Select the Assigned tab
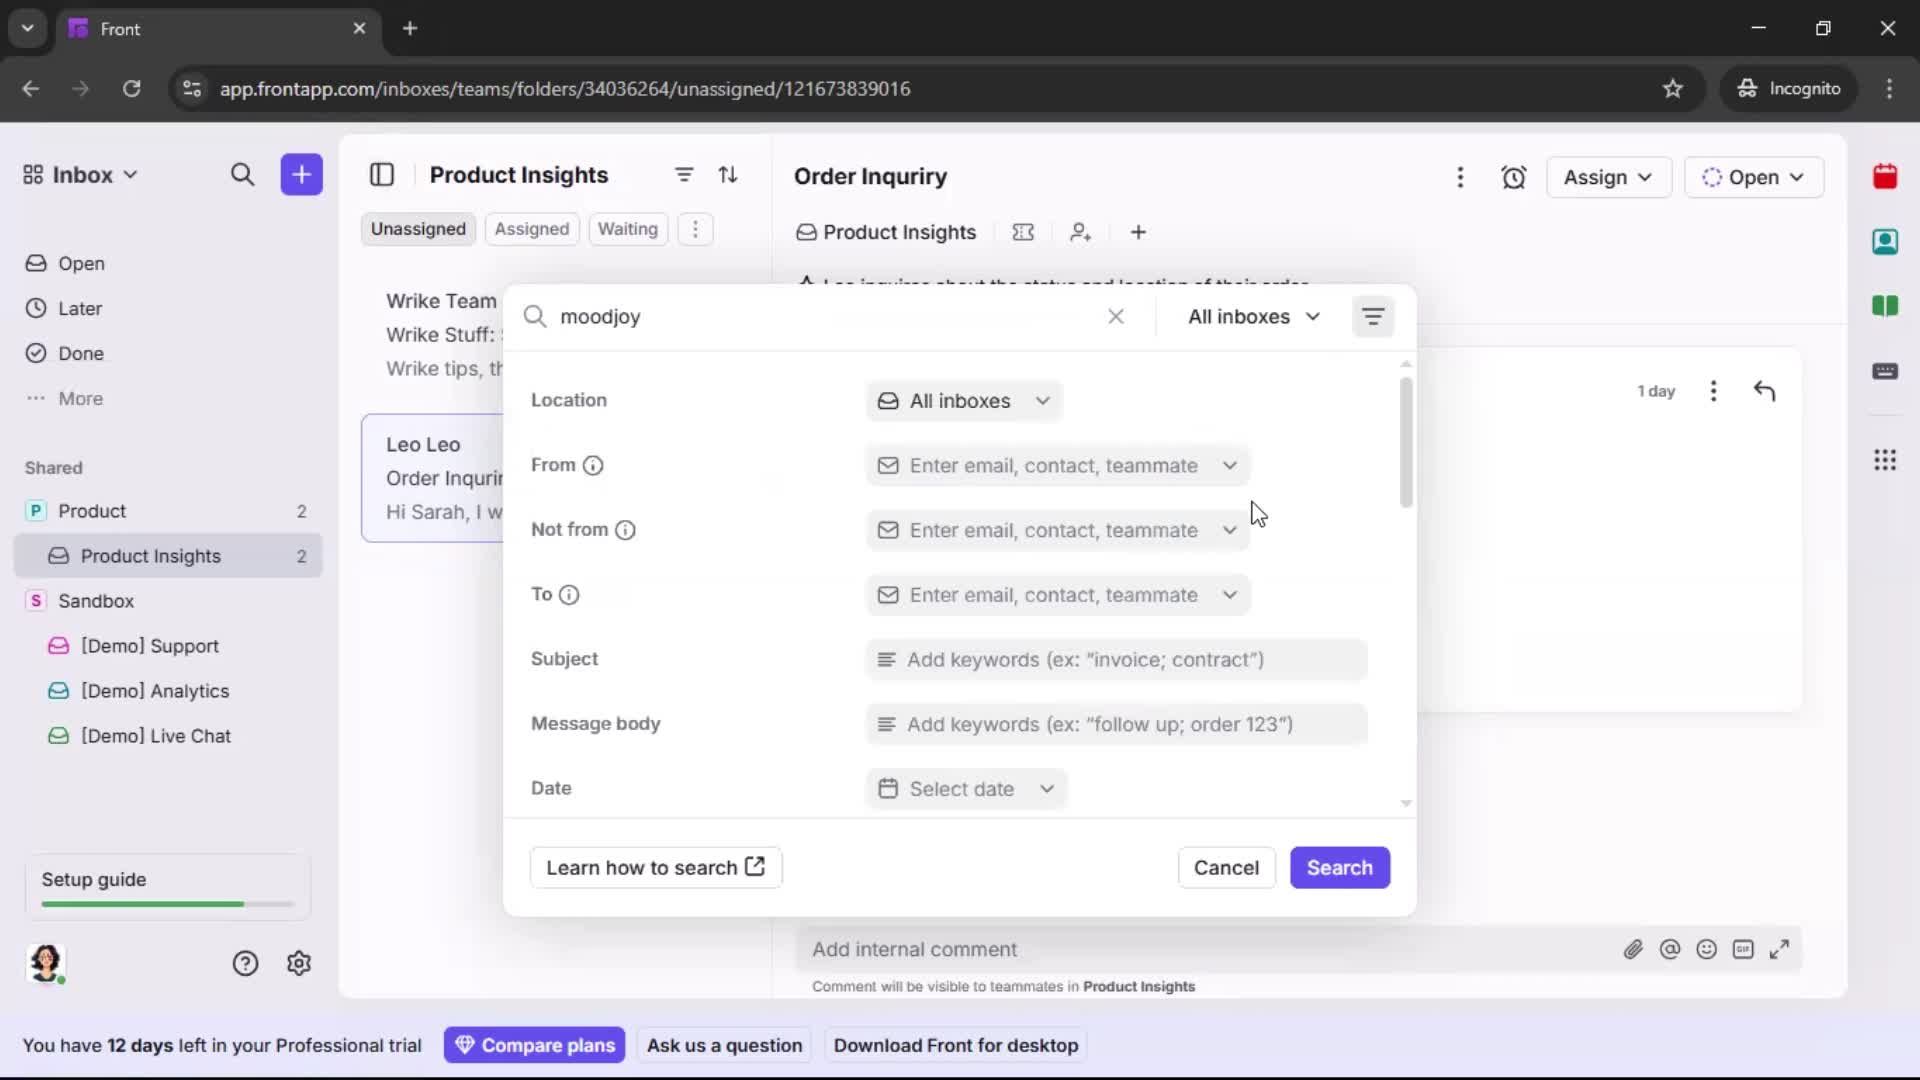Image resolution: width=1920 pixels, height=1080 pixels. [532, 229]
